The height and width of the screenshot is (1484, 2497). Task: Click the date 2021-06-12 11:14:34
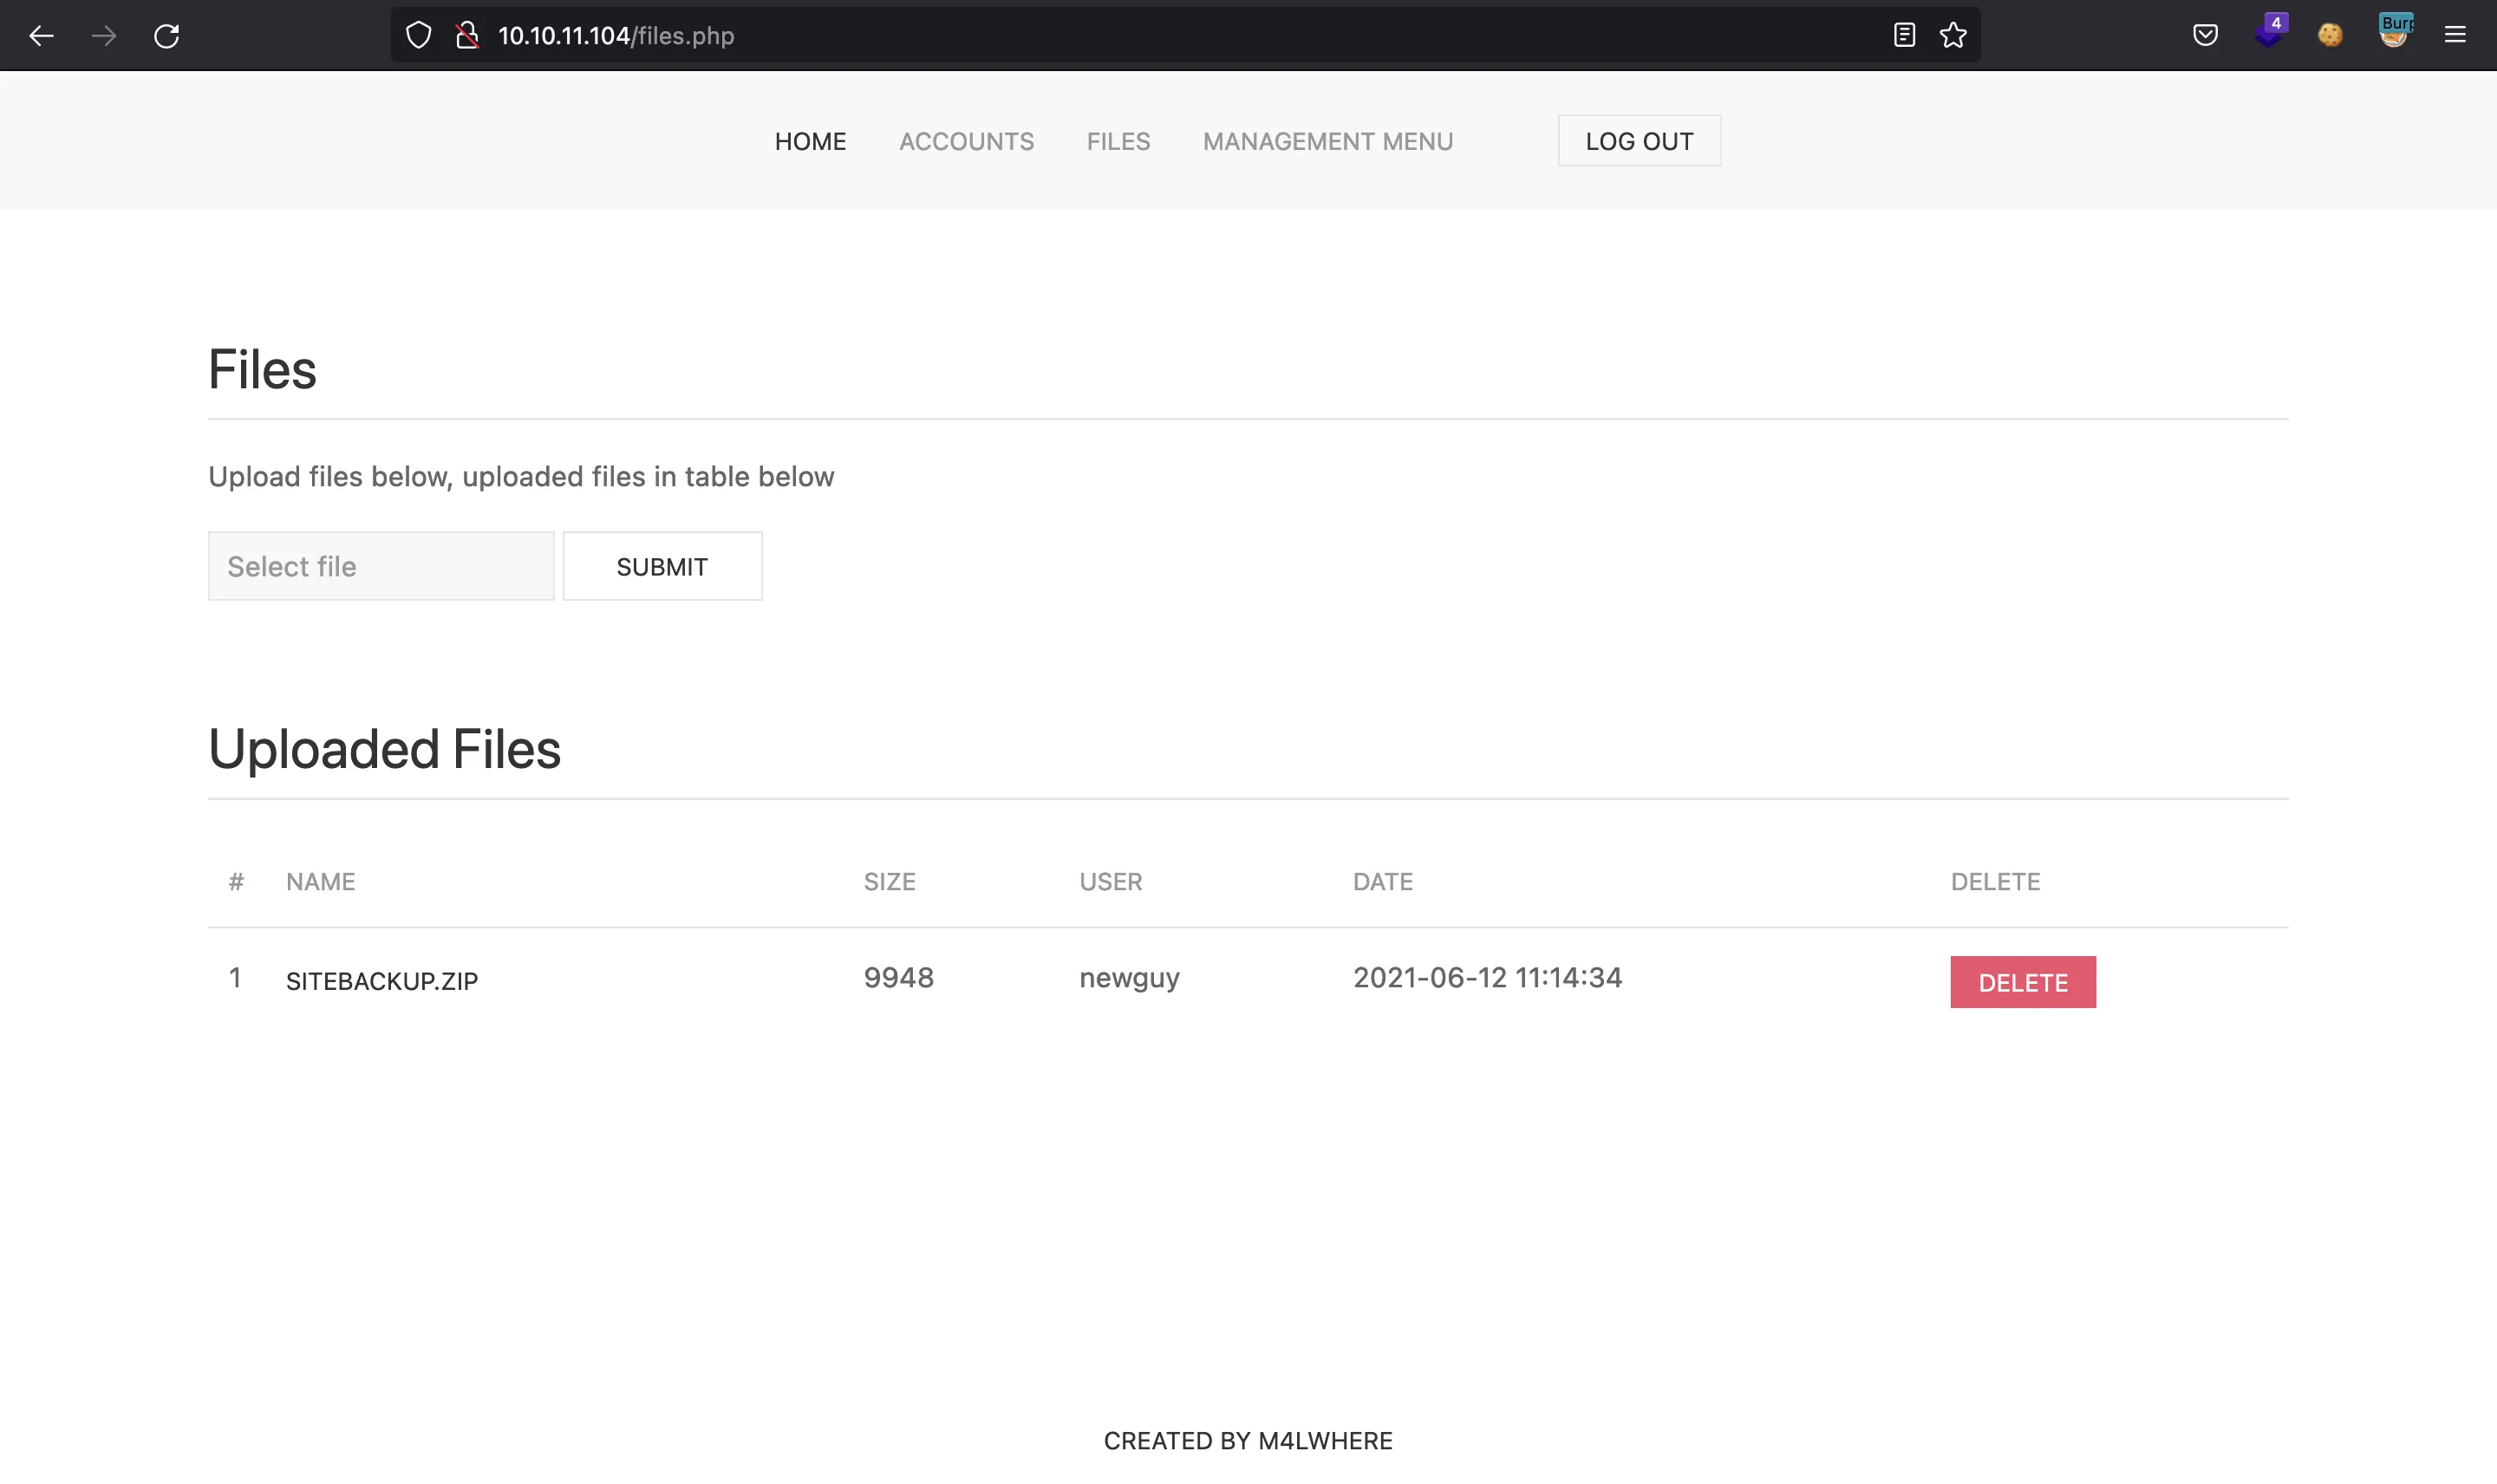(1487, 977)
